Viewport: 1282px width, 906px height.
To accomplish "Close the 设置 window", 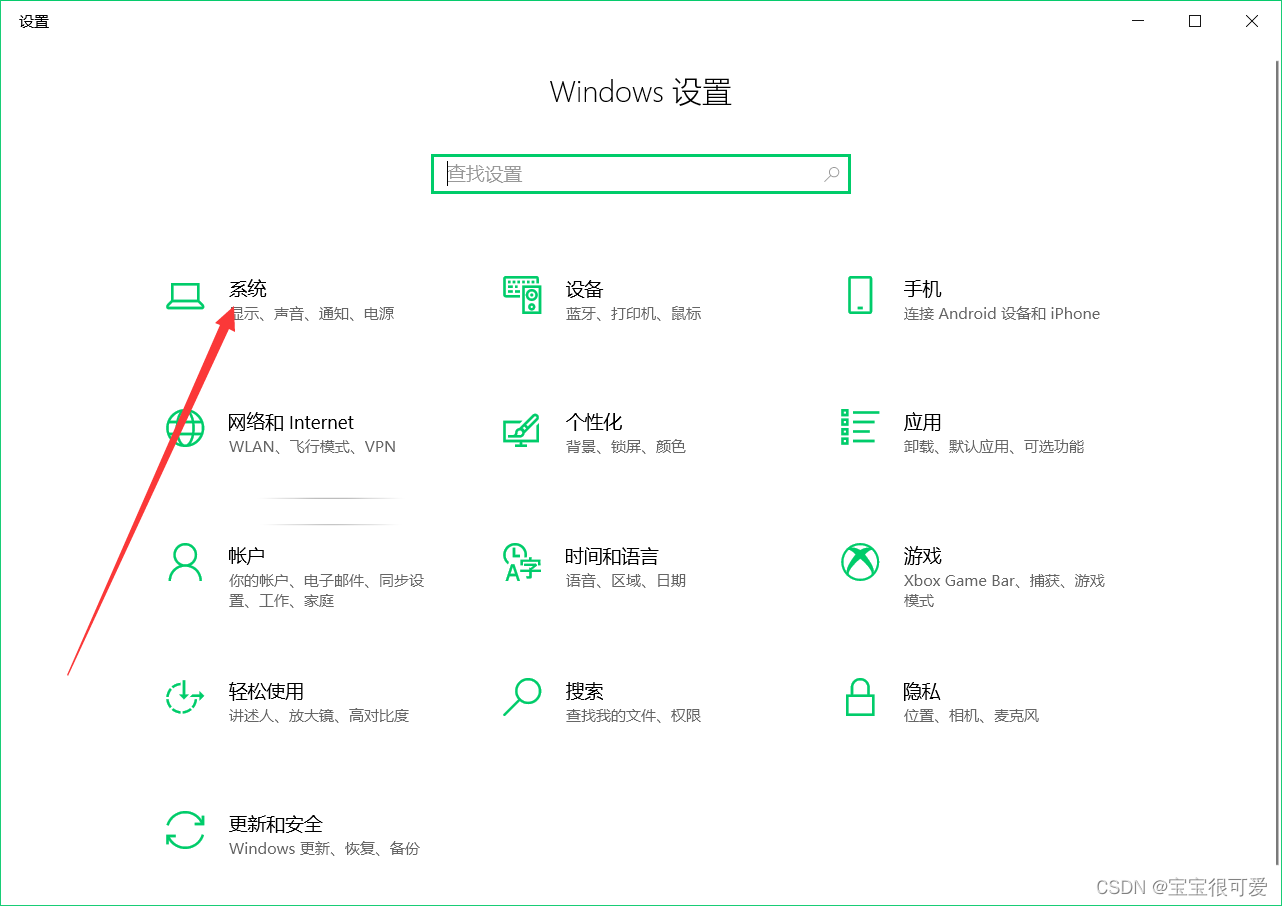I will (1252, 21).
